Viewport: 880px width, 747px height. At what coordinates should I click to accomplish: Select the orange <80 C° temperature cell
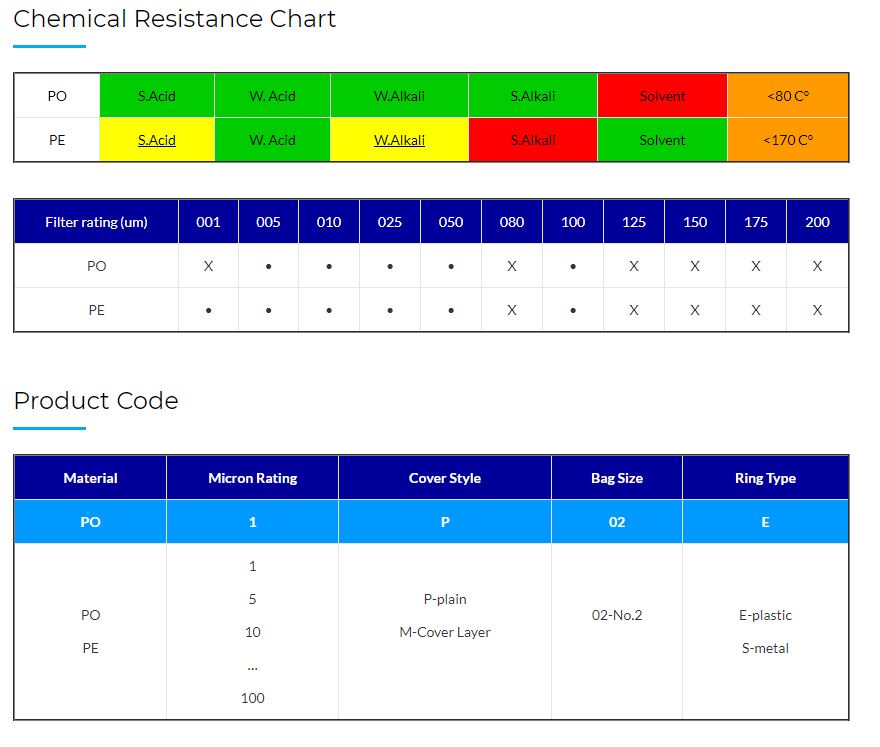tap(788, 96)
